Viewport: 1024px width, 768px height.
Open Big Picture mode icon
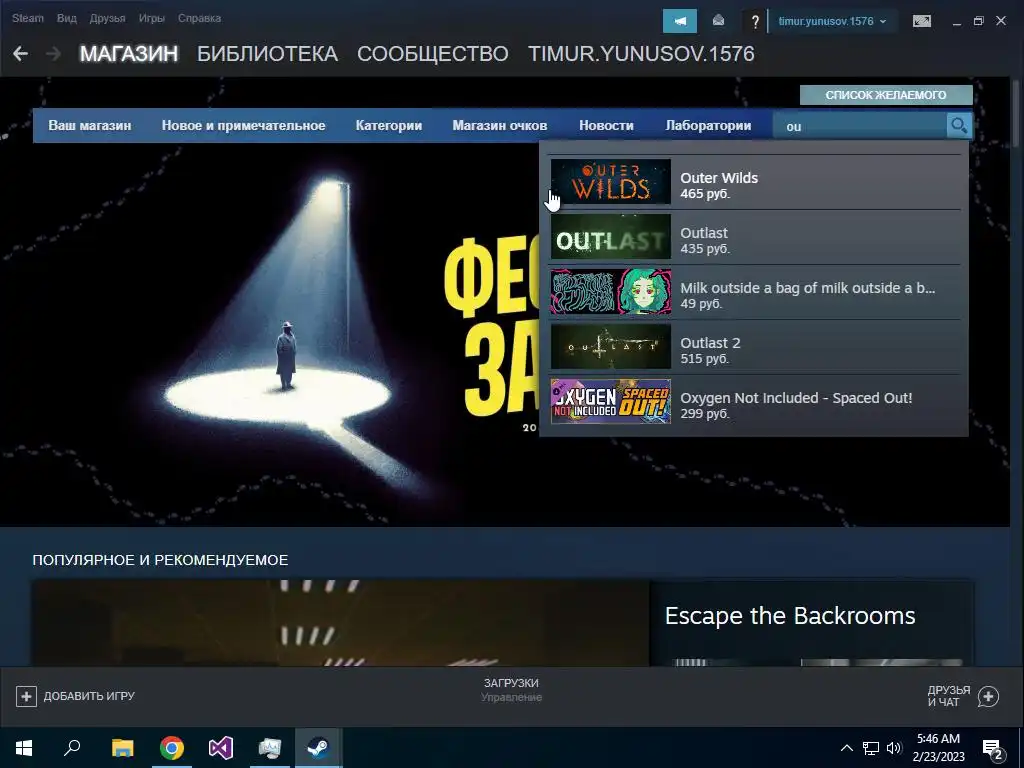coord(921,21)
